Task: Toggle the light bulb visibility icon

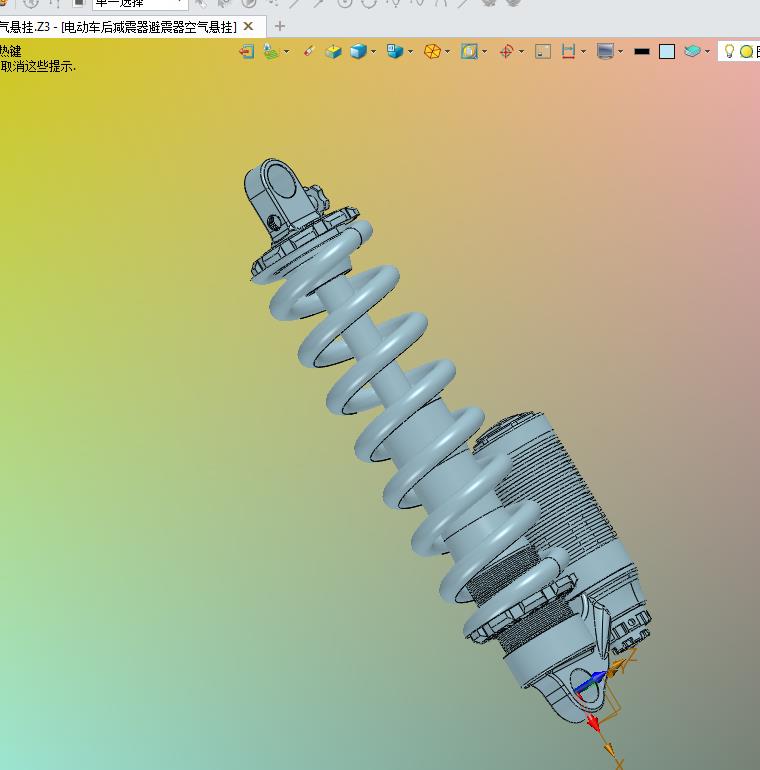Action: [730, 51]
